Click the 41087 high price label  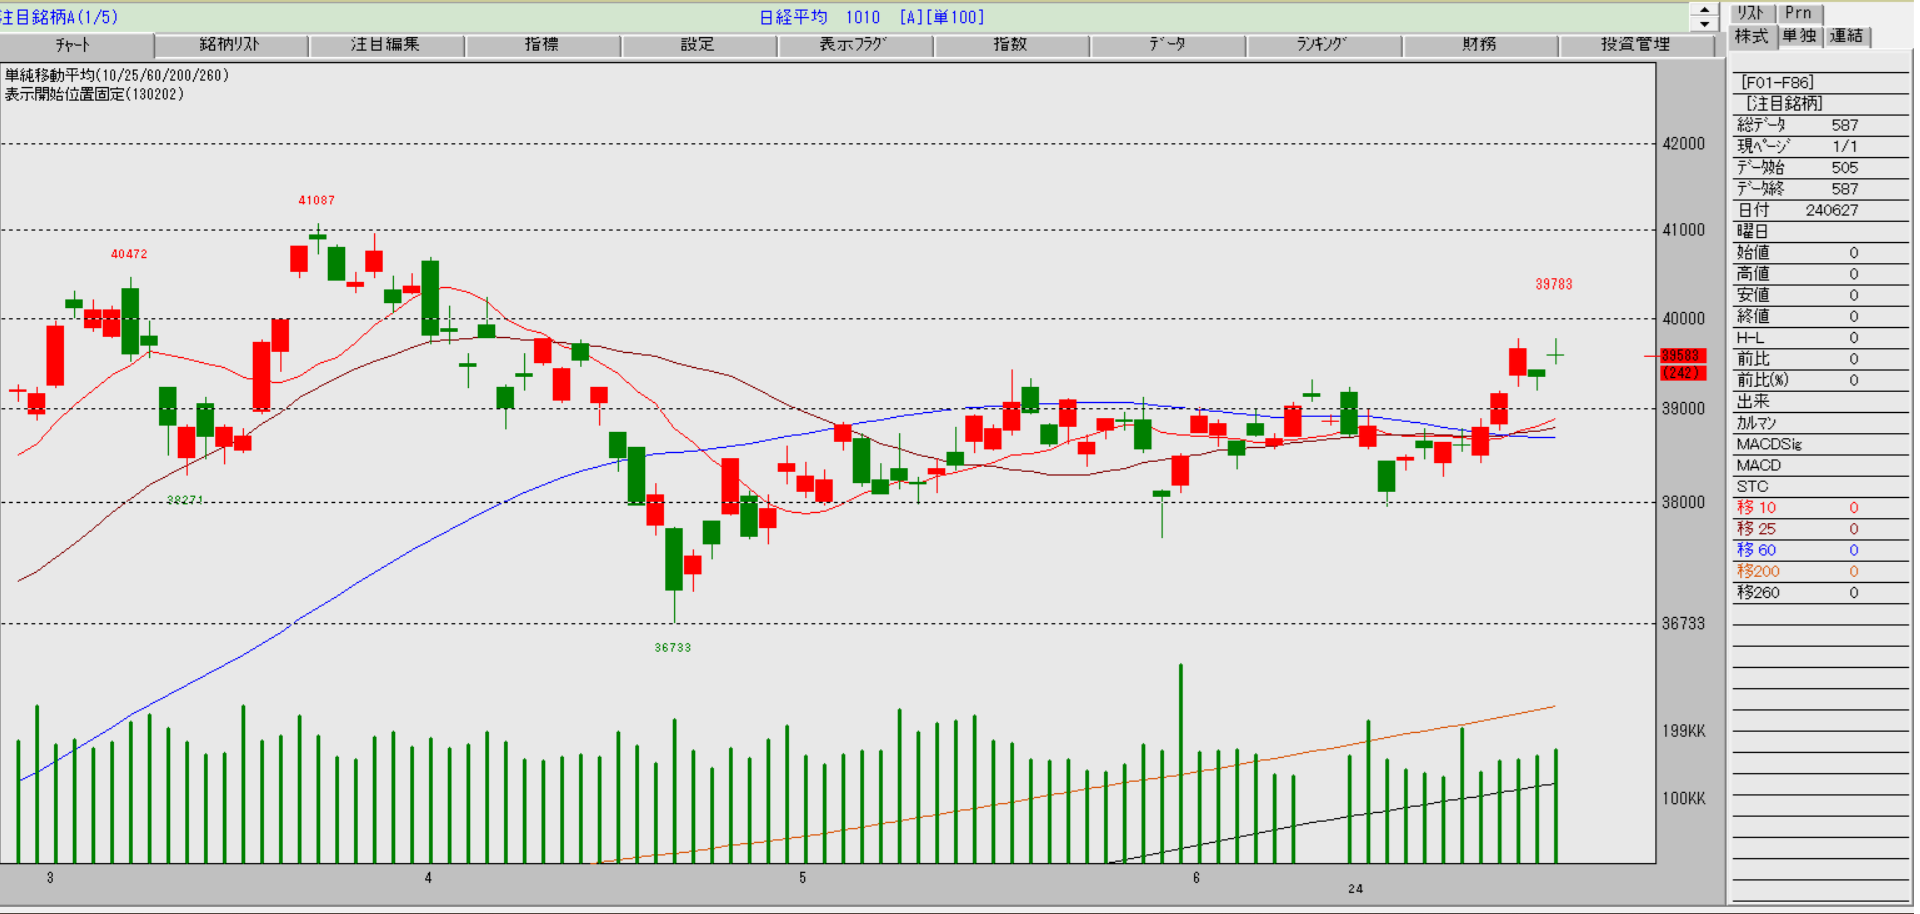click(316, 200)
